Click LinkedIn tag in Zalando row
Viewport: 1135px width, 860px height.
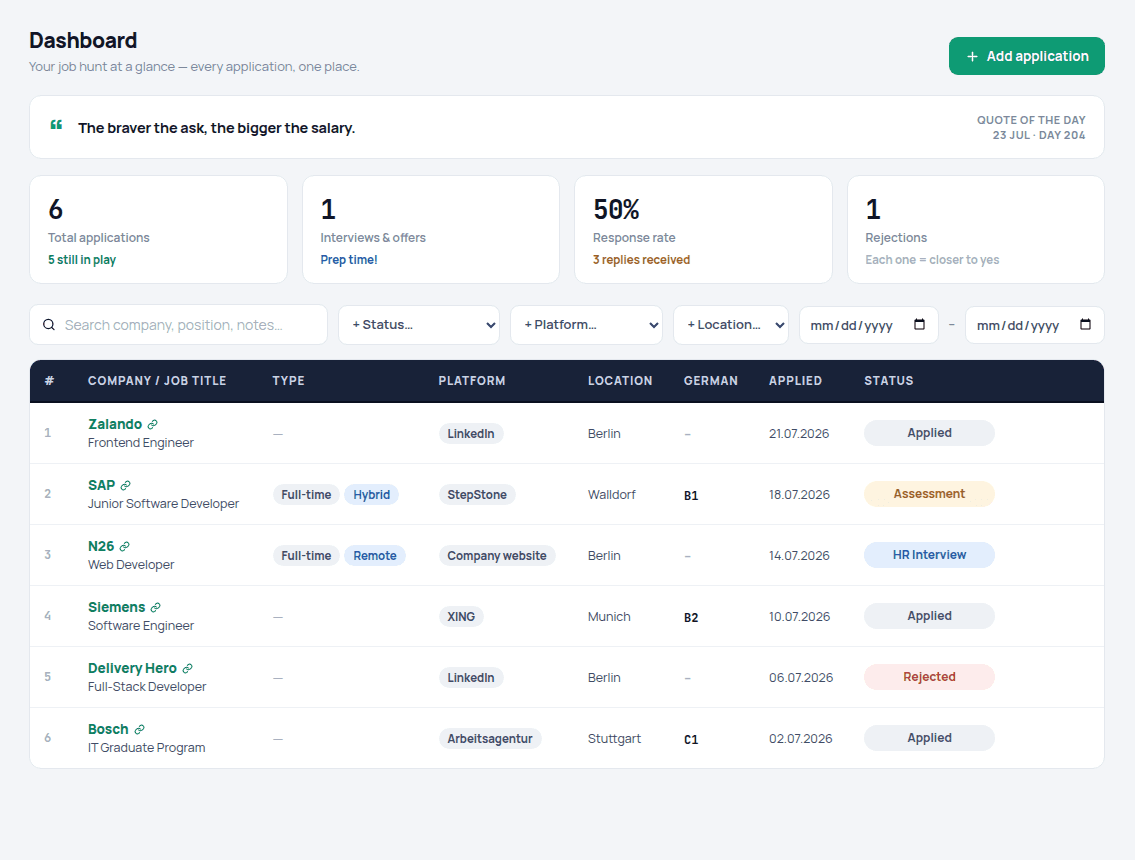(x=471, y=434)
